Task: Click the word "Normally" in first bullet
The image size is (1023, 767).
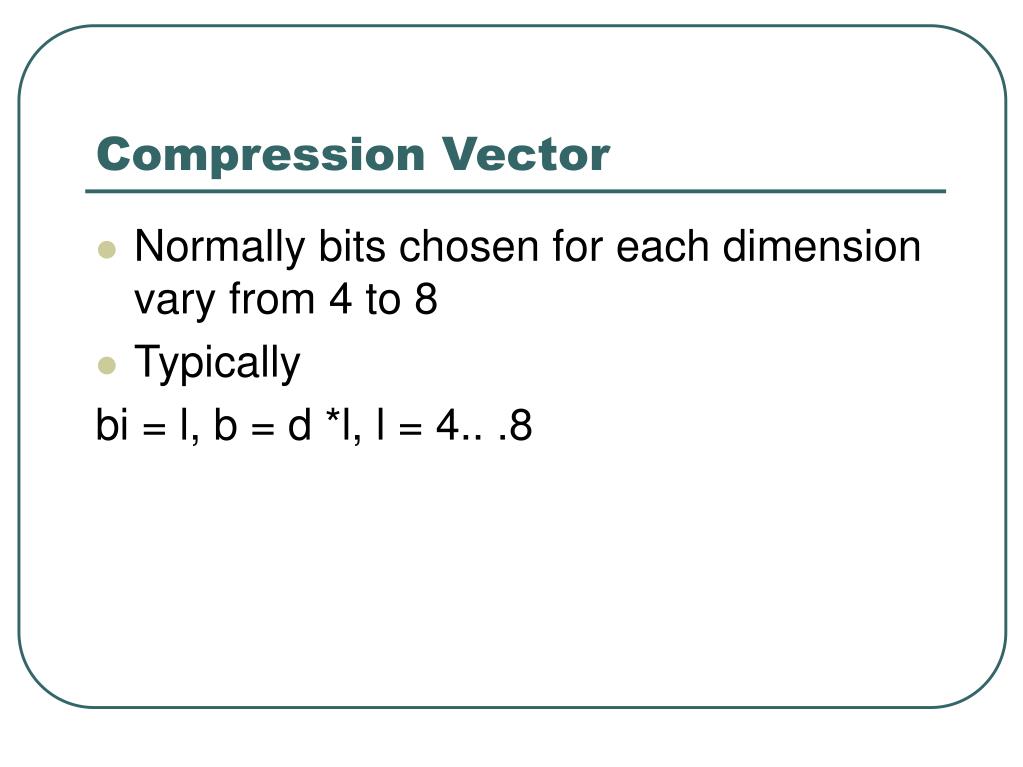Action: pos(220,248)
